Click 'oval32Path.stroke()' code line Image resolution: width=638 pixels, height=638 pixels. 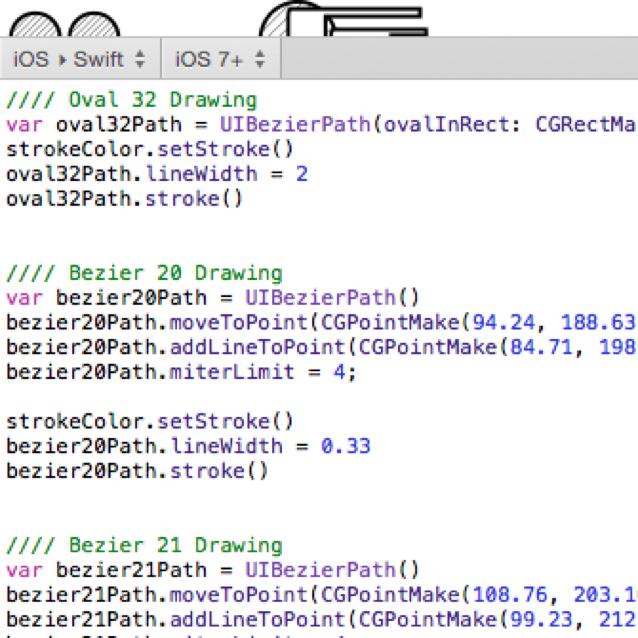pos(125,199)
